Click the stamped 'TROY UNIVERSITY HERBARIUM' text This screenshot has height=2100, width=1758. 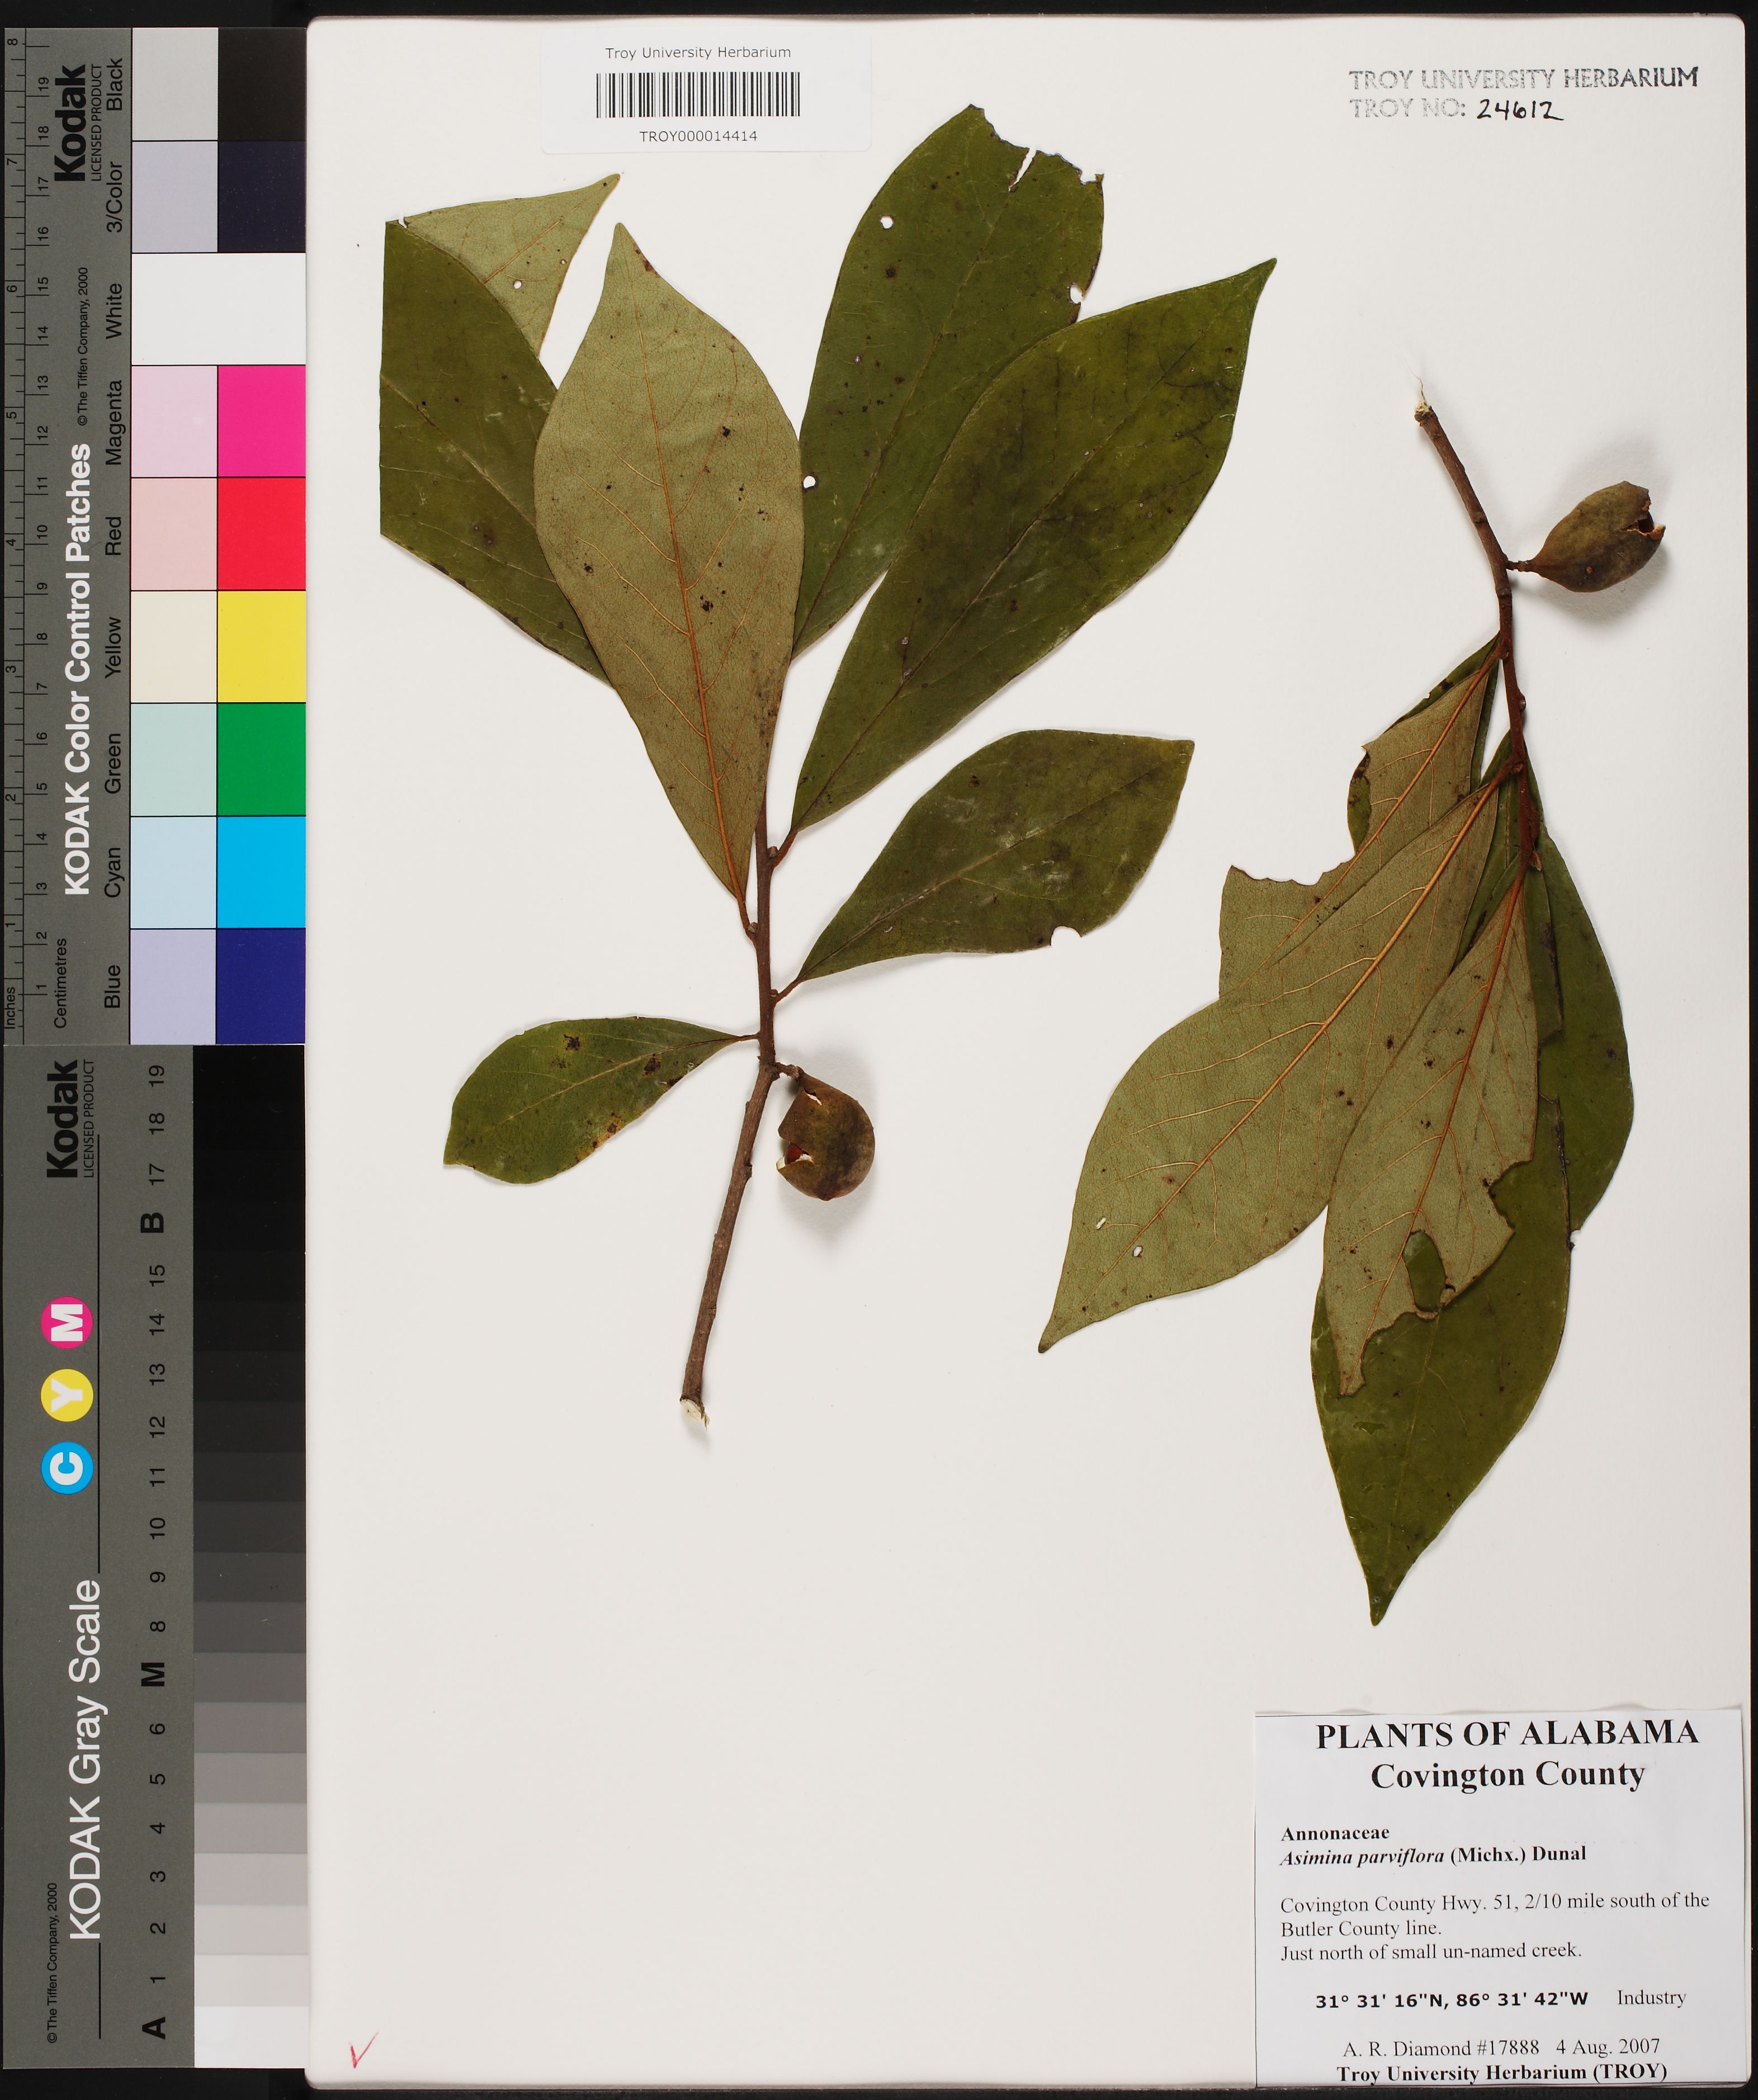click(x=1523, y=78)
